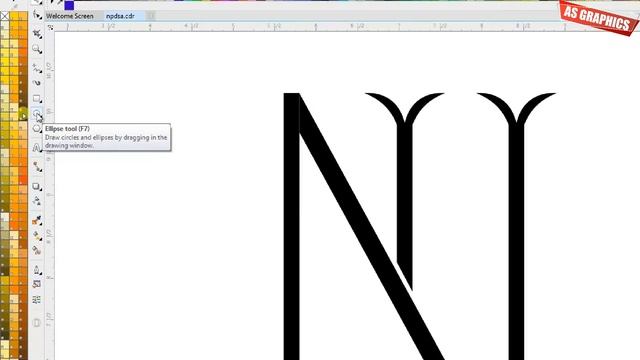Switch to the npdsa.cdr document tab

[120, 16]
